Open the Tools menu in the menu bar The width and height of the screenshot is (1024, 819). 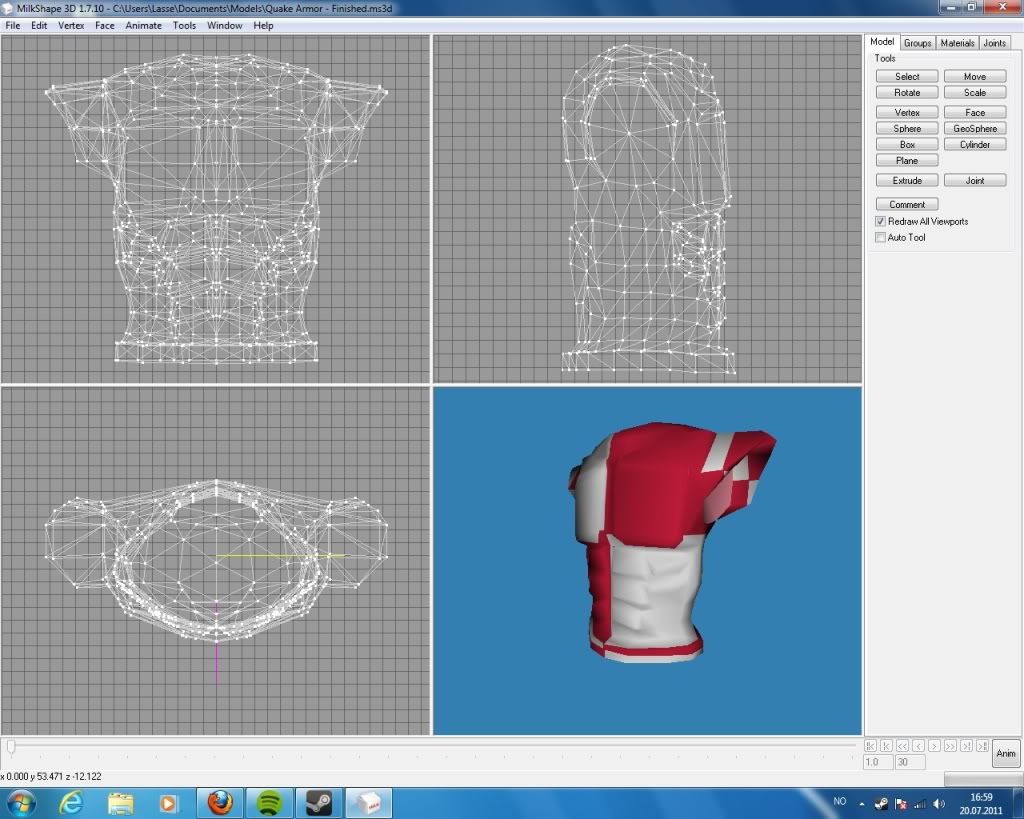click(x=184, y=25)
